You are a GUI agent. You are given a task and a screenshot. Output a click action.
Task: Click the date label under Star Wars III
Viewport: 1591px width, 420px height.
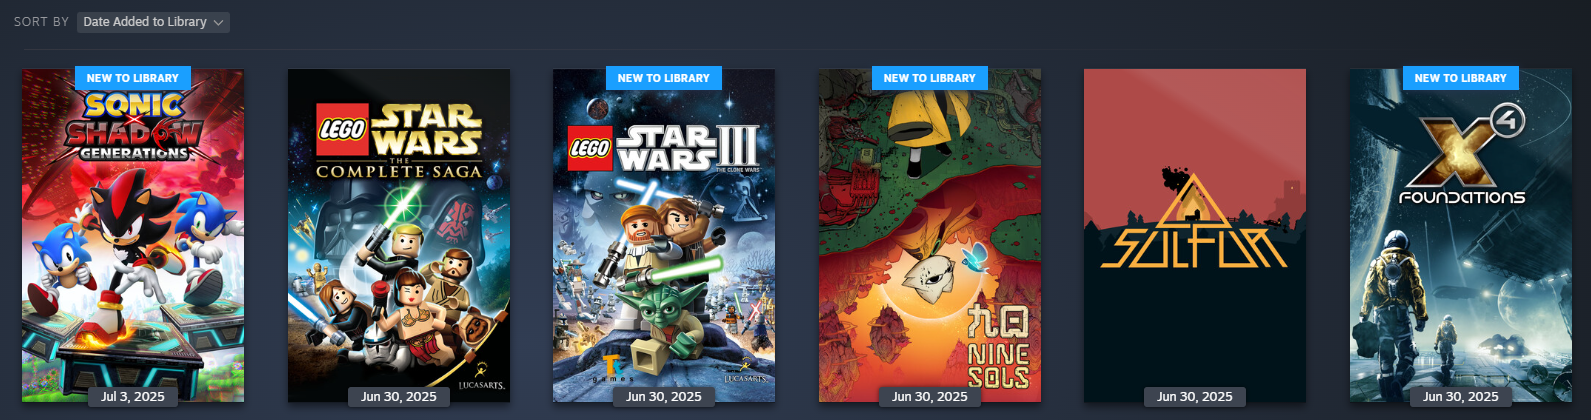[664, 397]
